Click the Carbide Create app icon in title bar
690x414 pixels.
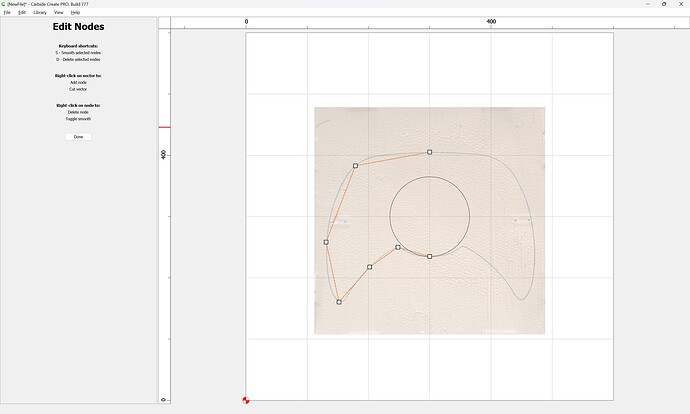click(3, 4)
